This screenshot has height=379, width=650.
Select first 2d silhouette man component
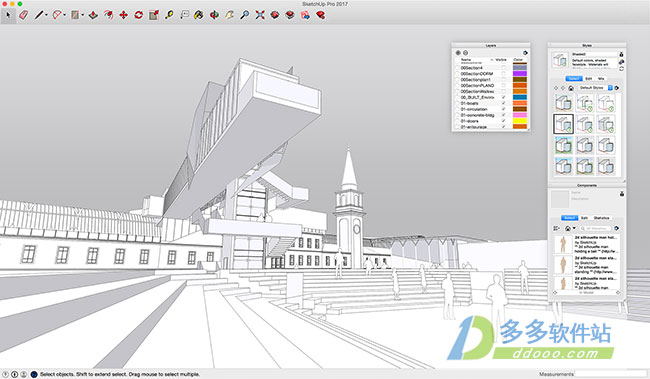(x=587, y=244)
